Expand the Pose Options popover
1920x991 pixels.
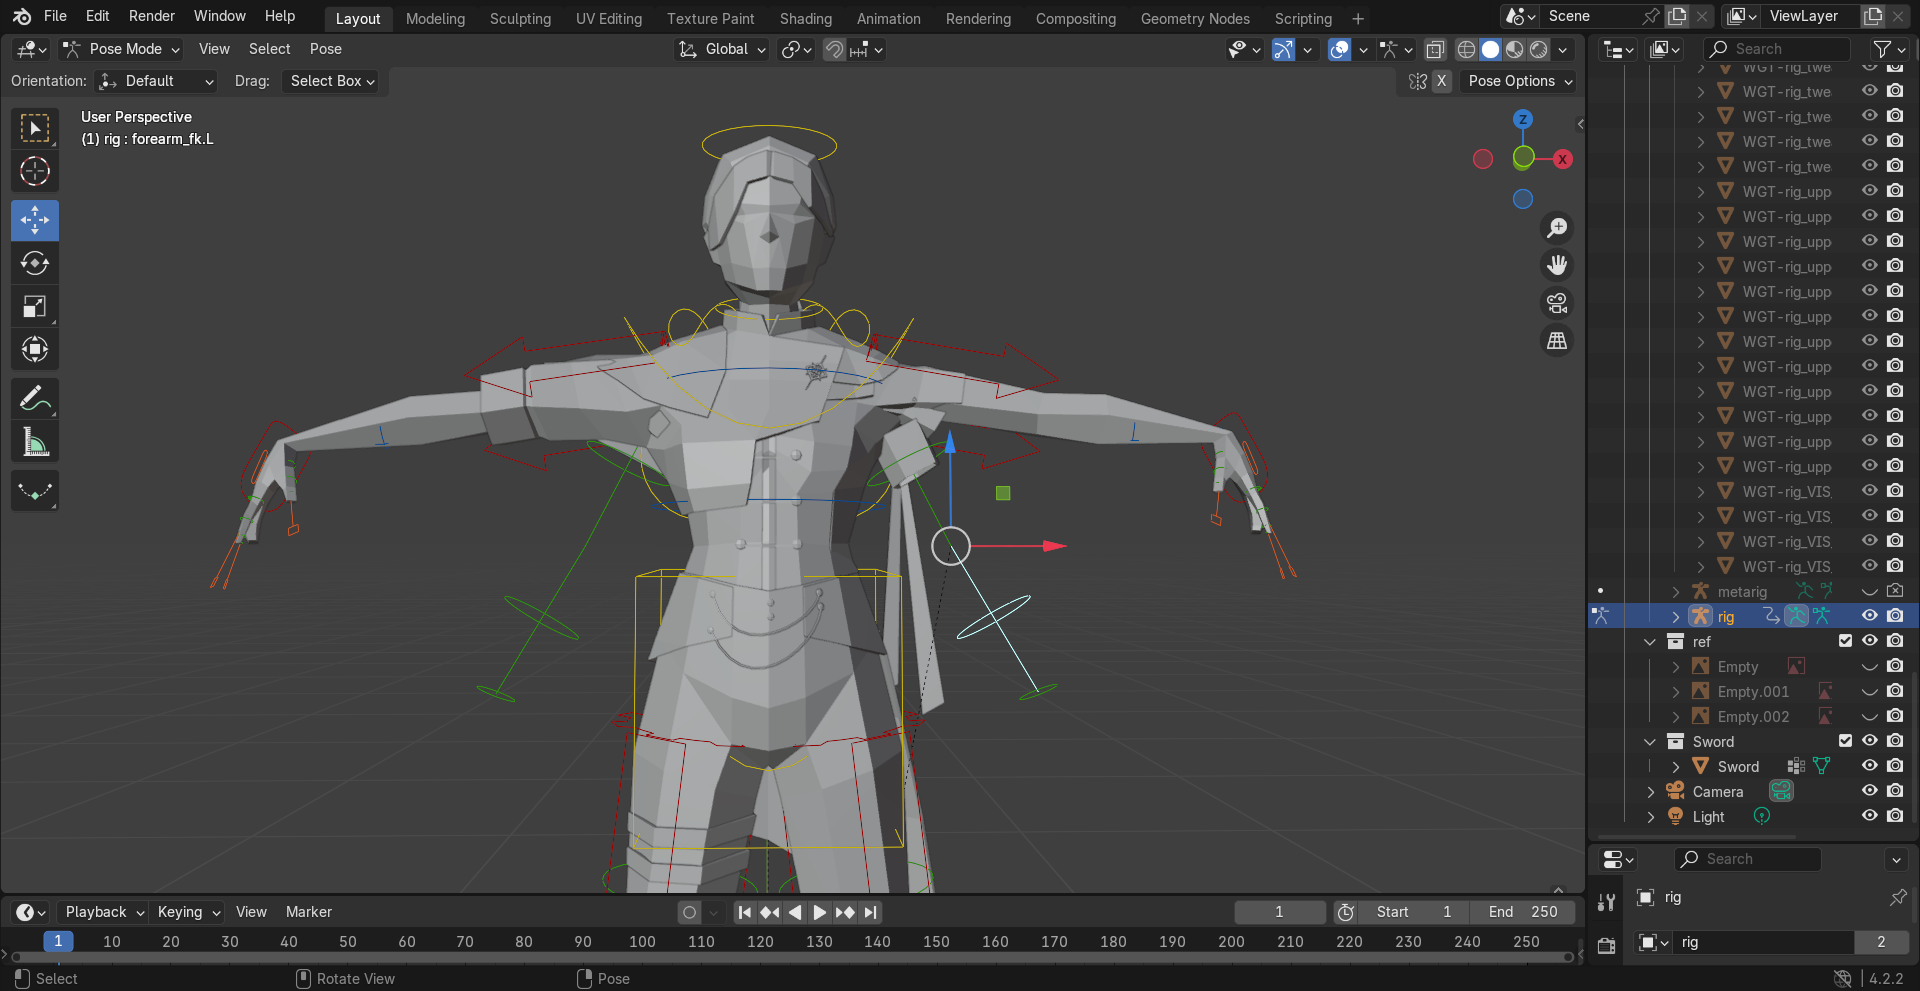point(1519,81)
